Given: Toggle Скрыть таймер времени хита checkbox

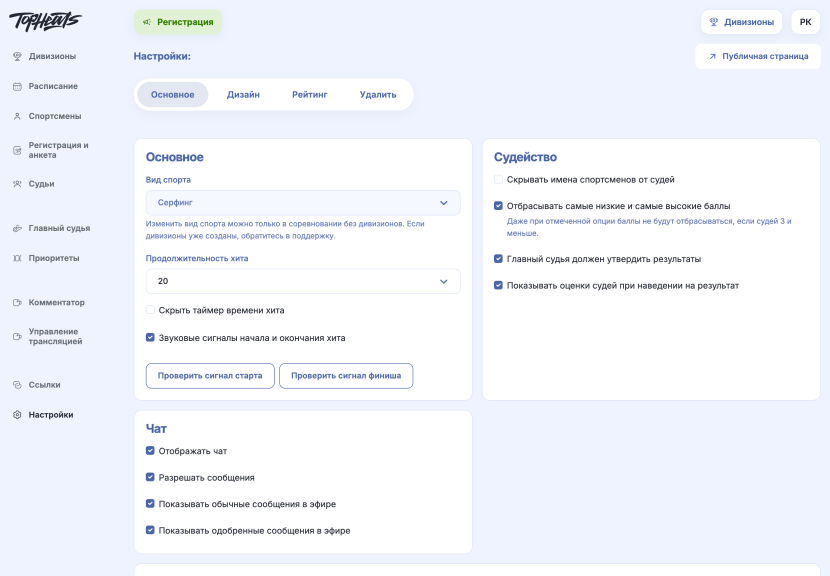Looking at the screenshot, I should coord(150,310).
